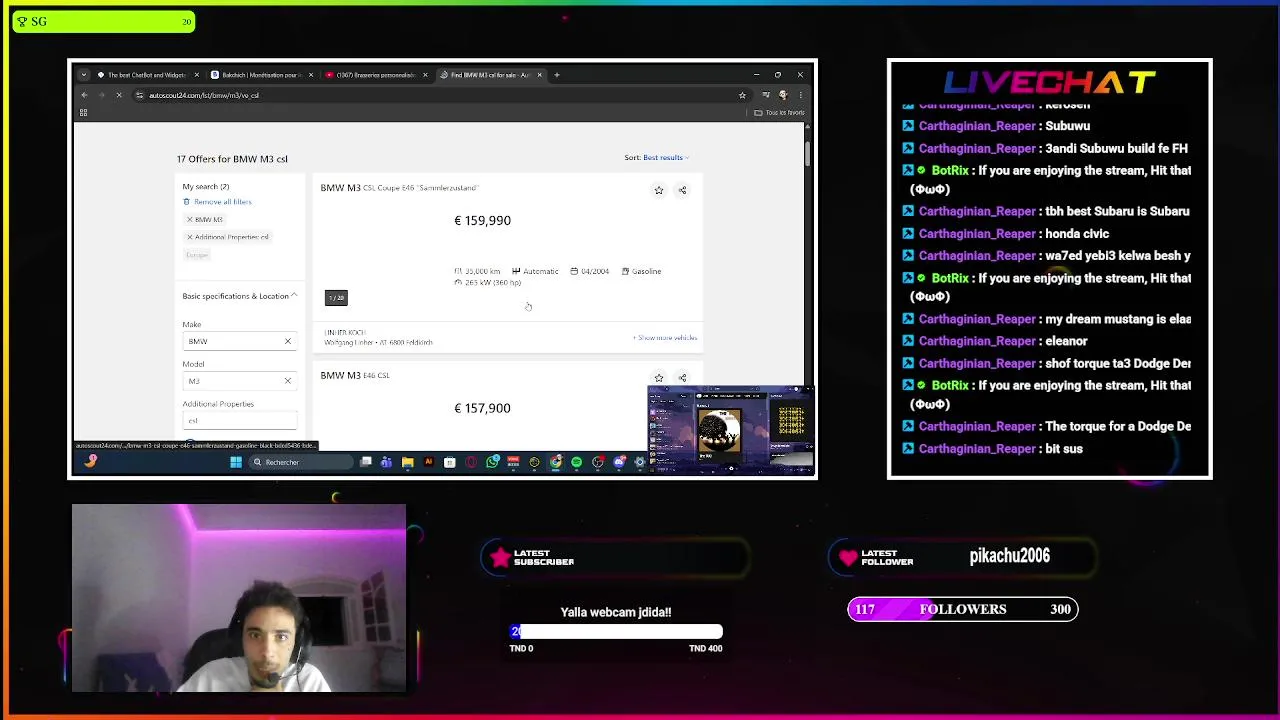
Task: Open the browser profile avatar
Action: pyautogui.click(x=783, y=95)
